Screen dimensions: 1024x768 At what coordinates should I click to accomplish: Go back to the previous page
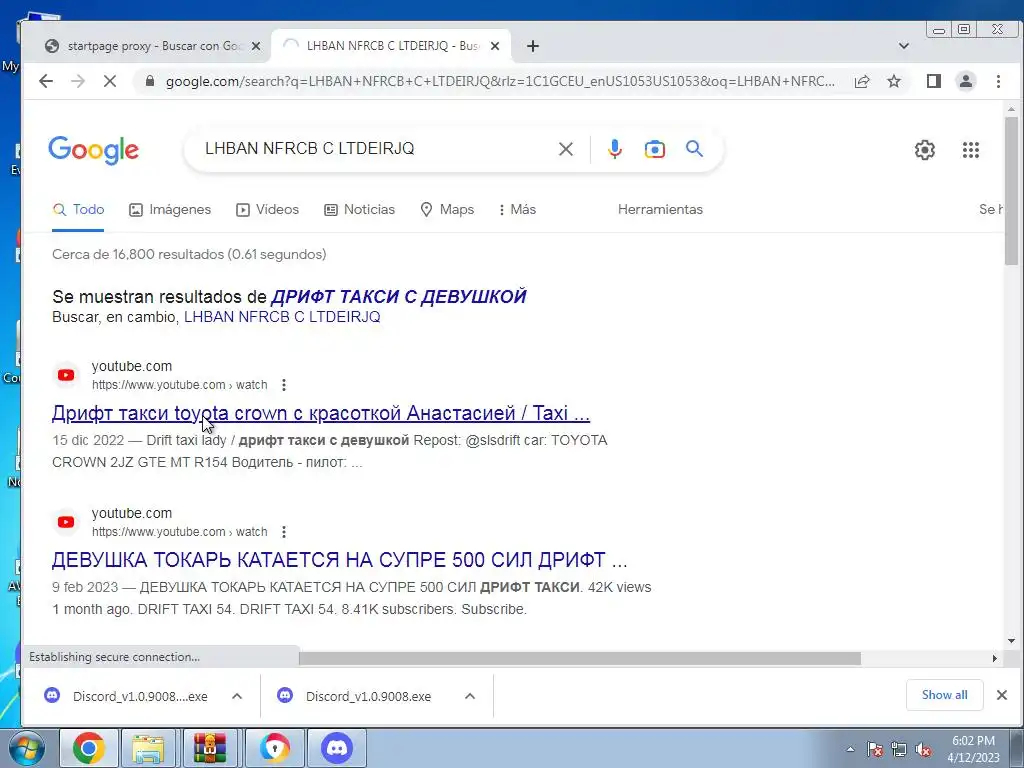pyautogui.click(x=46, y=81)
